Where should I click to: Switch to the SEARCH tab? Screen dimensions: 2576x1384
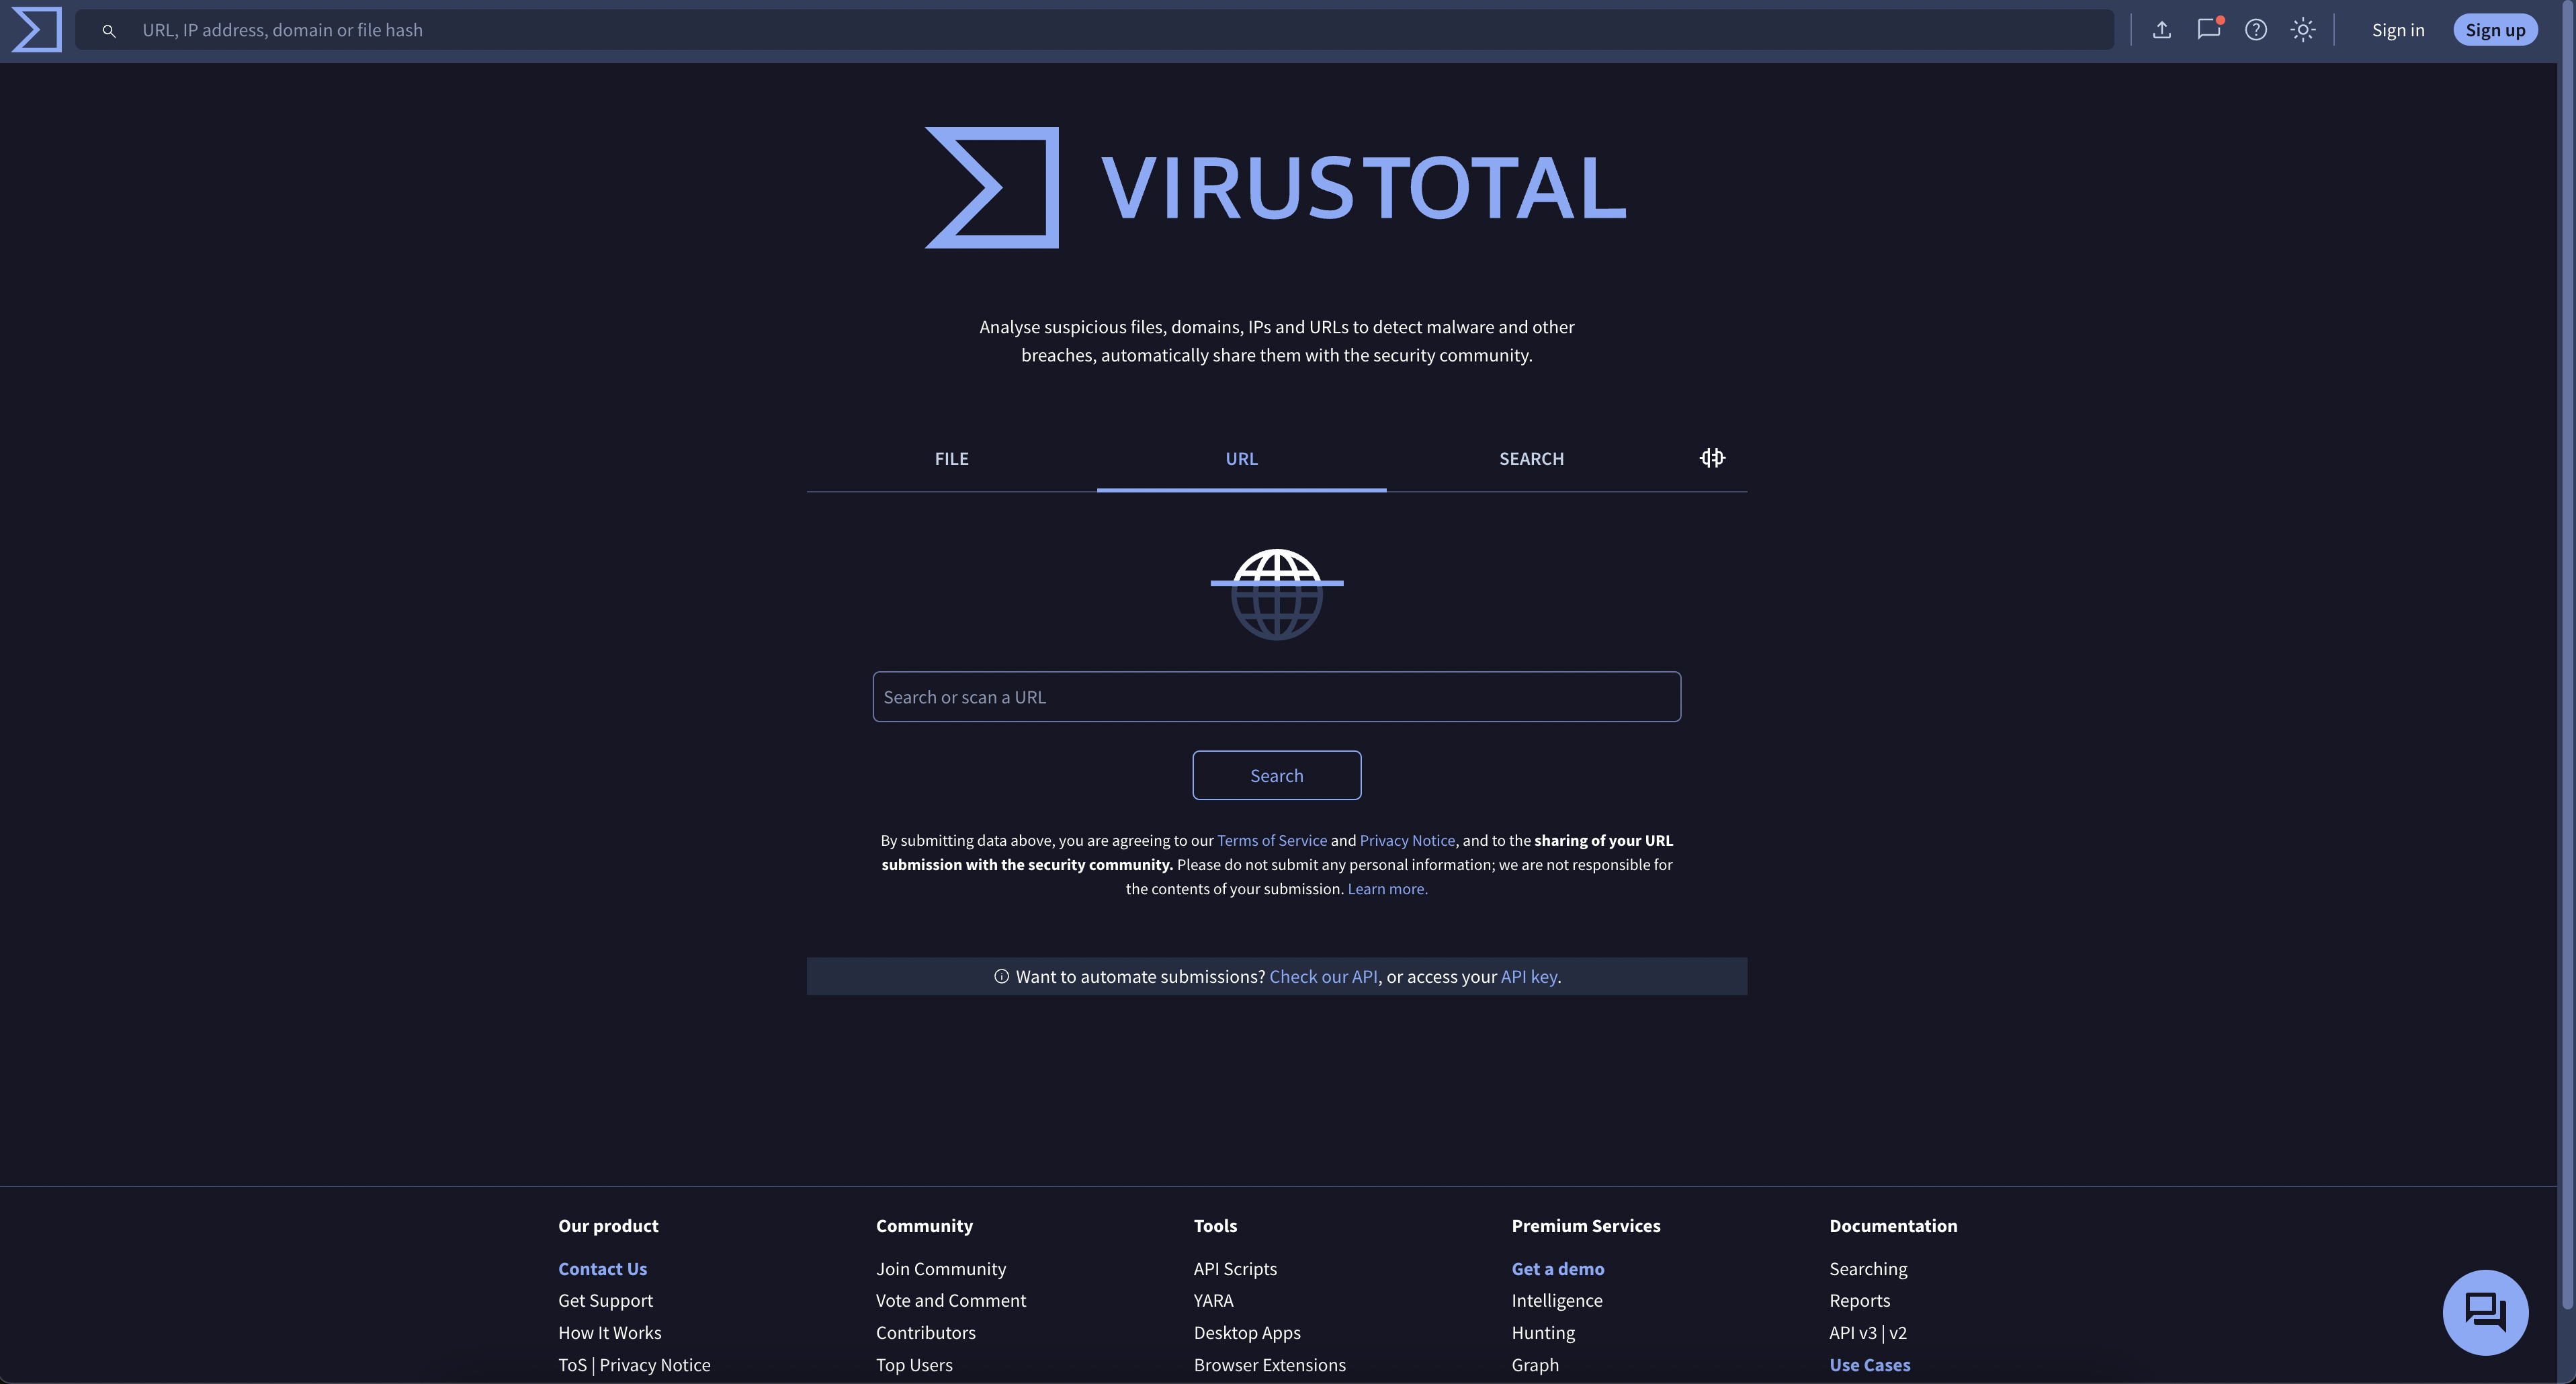(1531, 459)
